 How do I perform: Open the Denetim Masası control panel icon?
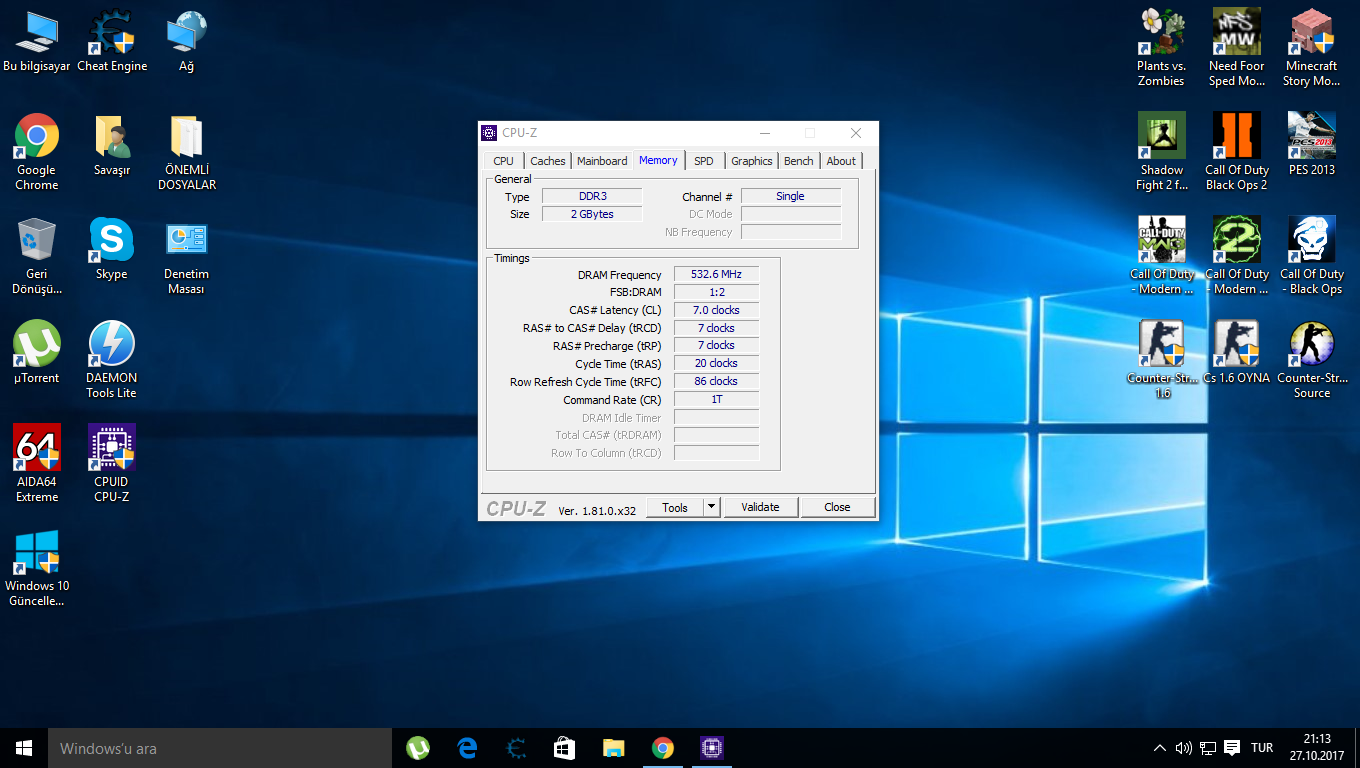(187, 256)
